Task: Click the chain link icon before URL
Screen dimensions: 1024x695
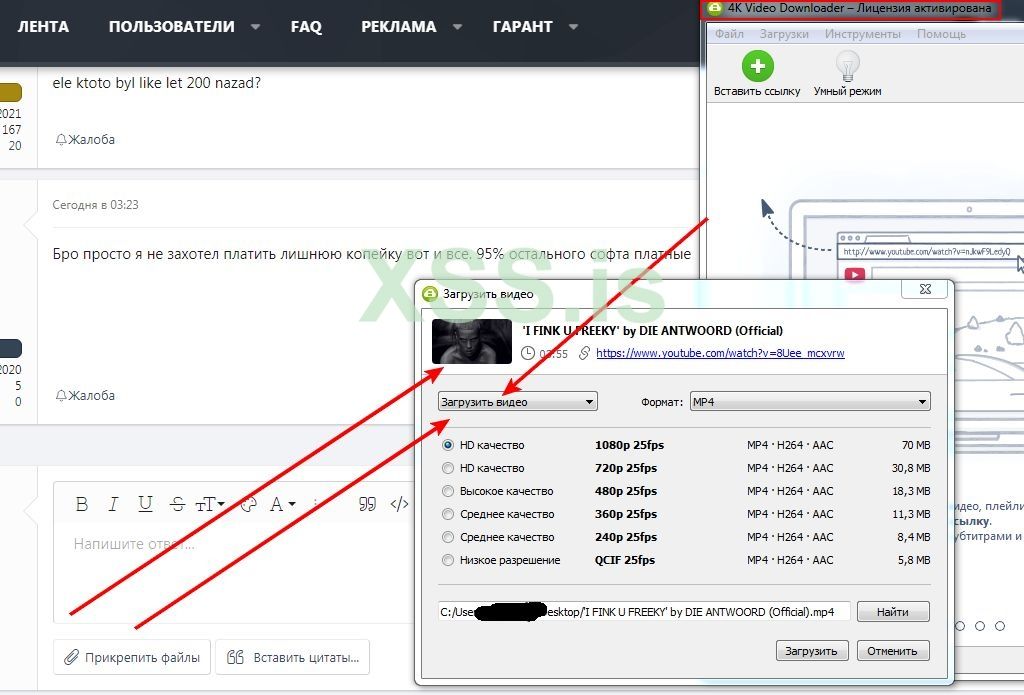Action: point(584,353)
